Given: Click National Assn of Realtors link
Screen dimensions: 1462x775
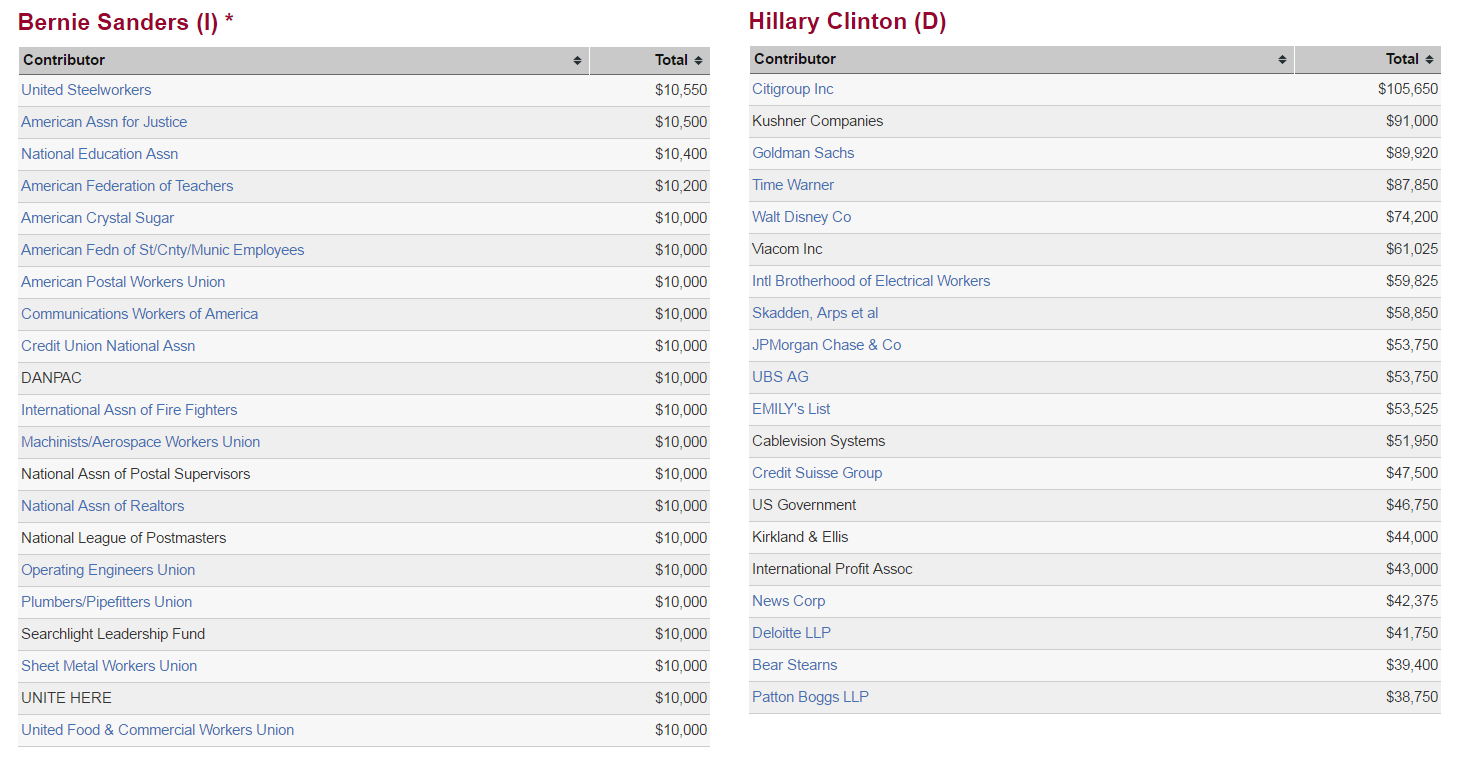Looking at the screenshot, I should coord(103,506).
